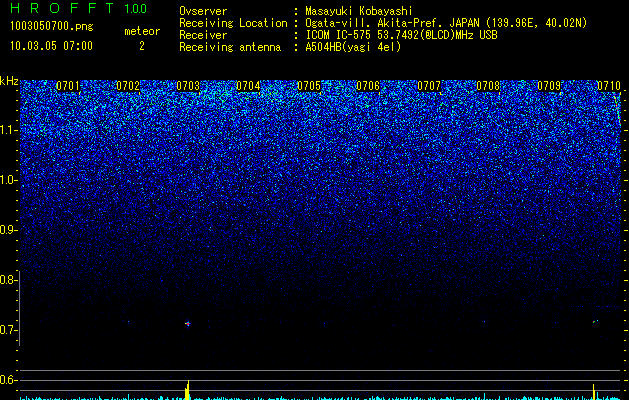Click the 0.6 frequency axis label
The image size is (629, 400).
(x=8, y=380)
